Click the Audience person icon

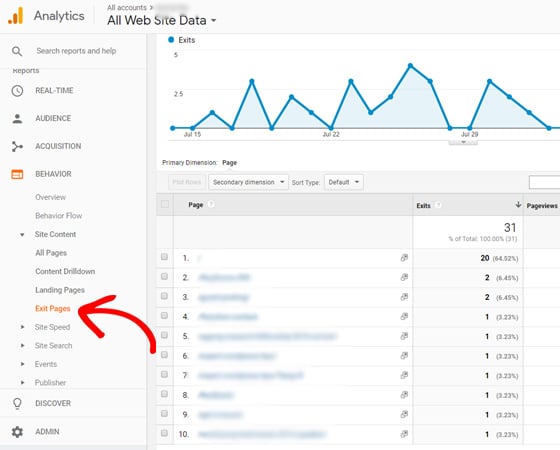click(x=17, y=119)
